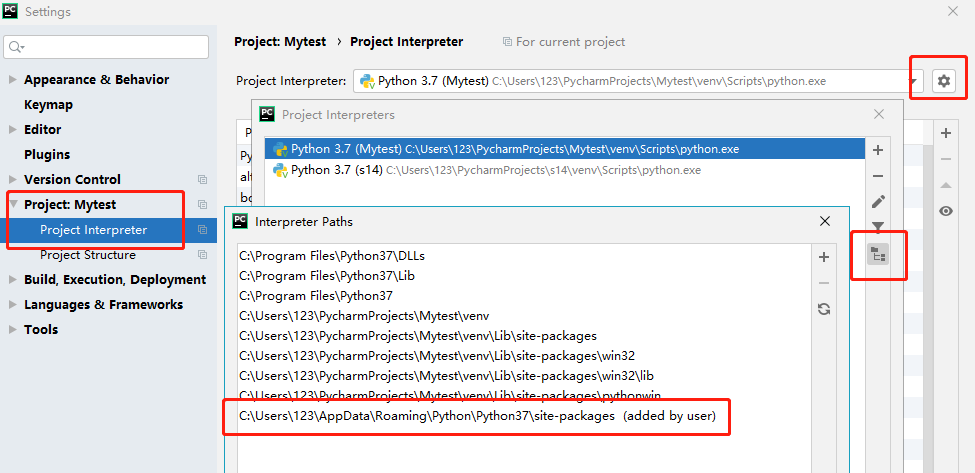Image resolution: width=975 pixels, height=473 pixels.
Task: Expand Version Control settings node
Action: 12,180
